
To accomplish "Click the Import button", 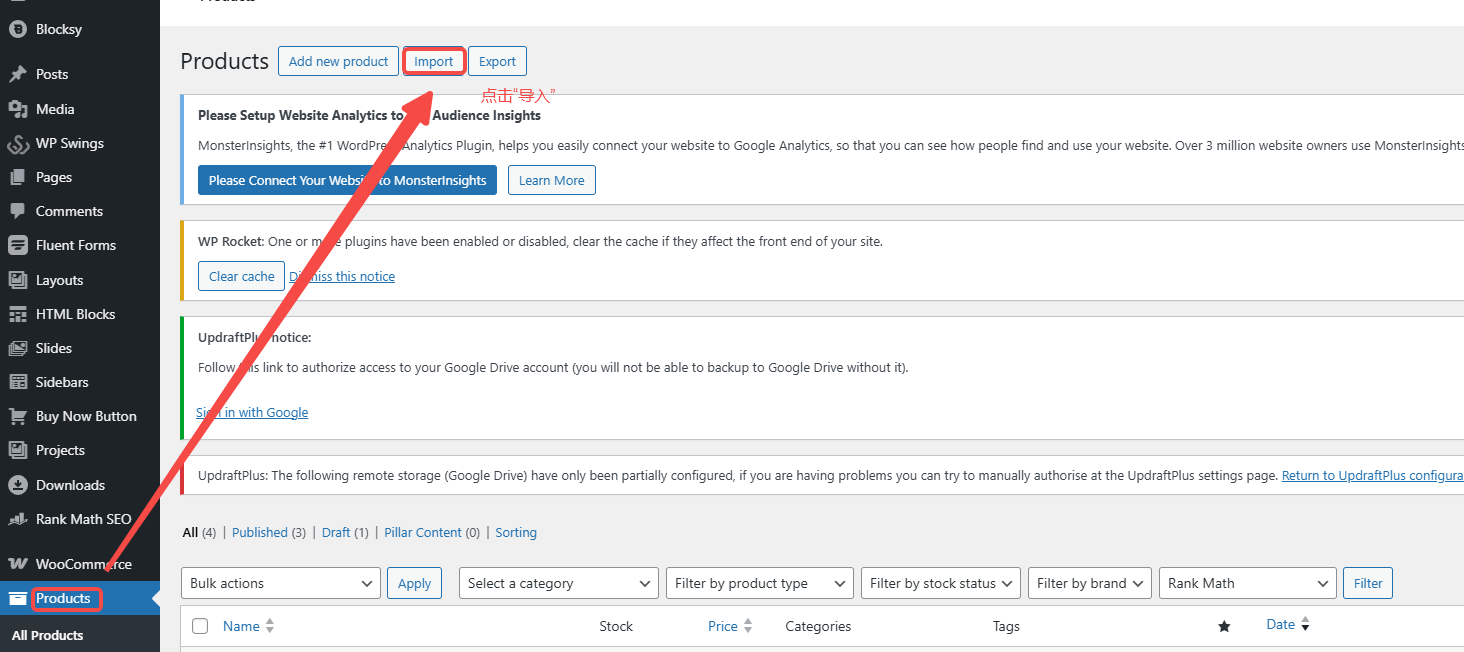I will (434, 61).
